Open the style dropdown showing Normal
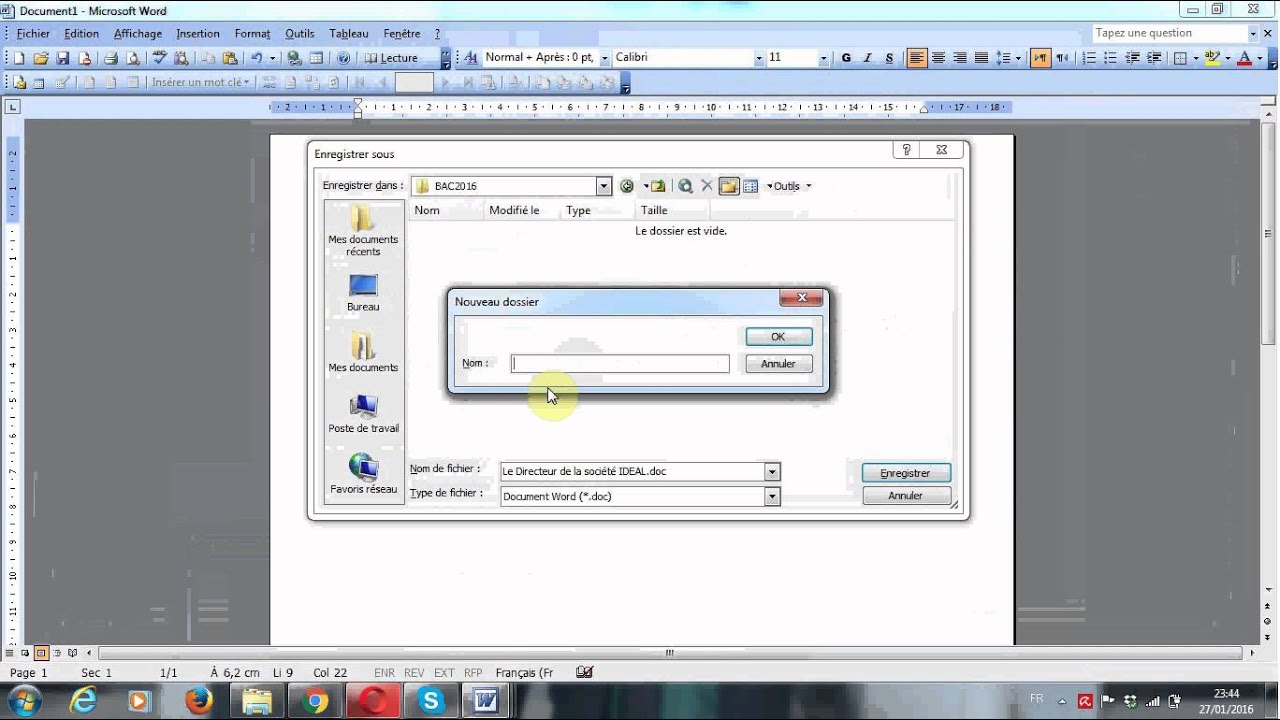 pos(604,58)
